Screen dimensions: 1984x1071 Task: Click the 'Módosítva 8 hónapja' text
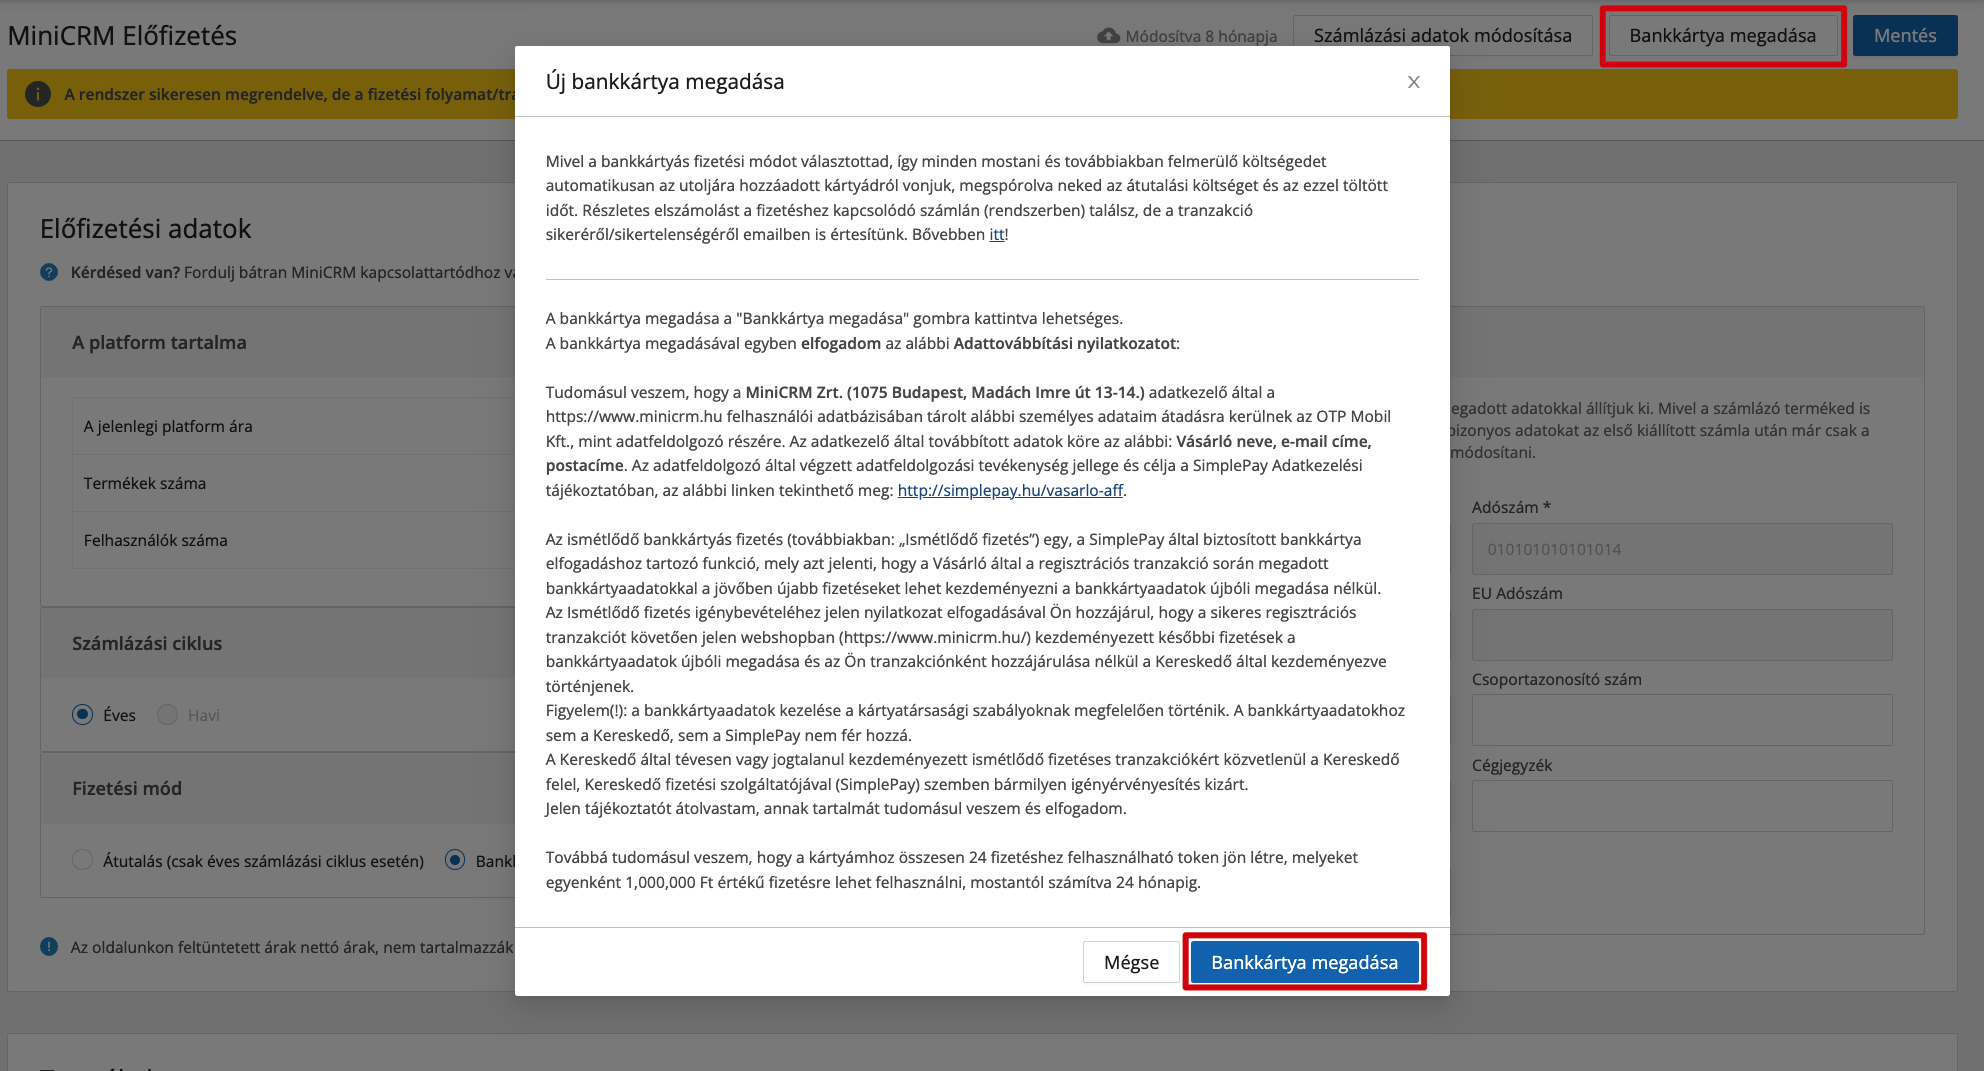[1201, 37]
